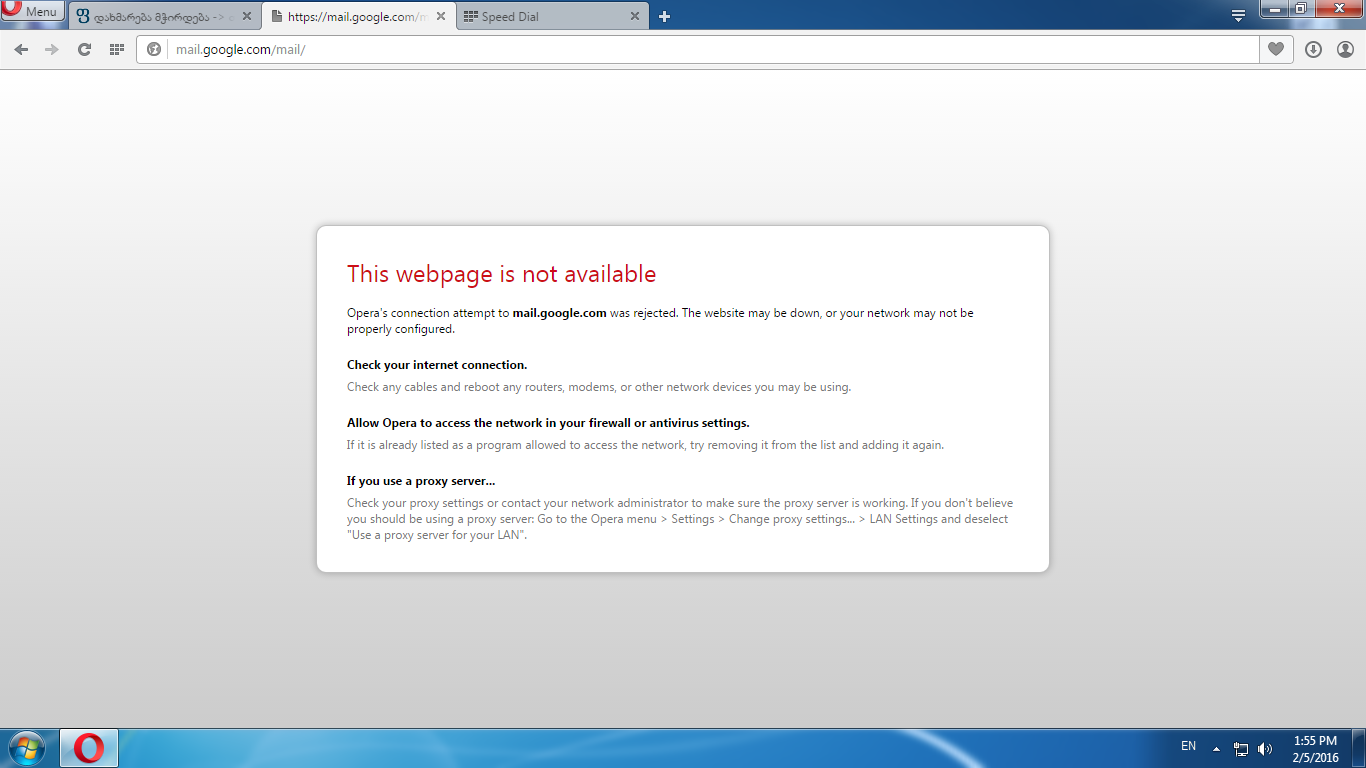The height and width of the screenshot is (768, 1366).
Task: Close the Georgian-titled first tab
Action: click(246, 16)
